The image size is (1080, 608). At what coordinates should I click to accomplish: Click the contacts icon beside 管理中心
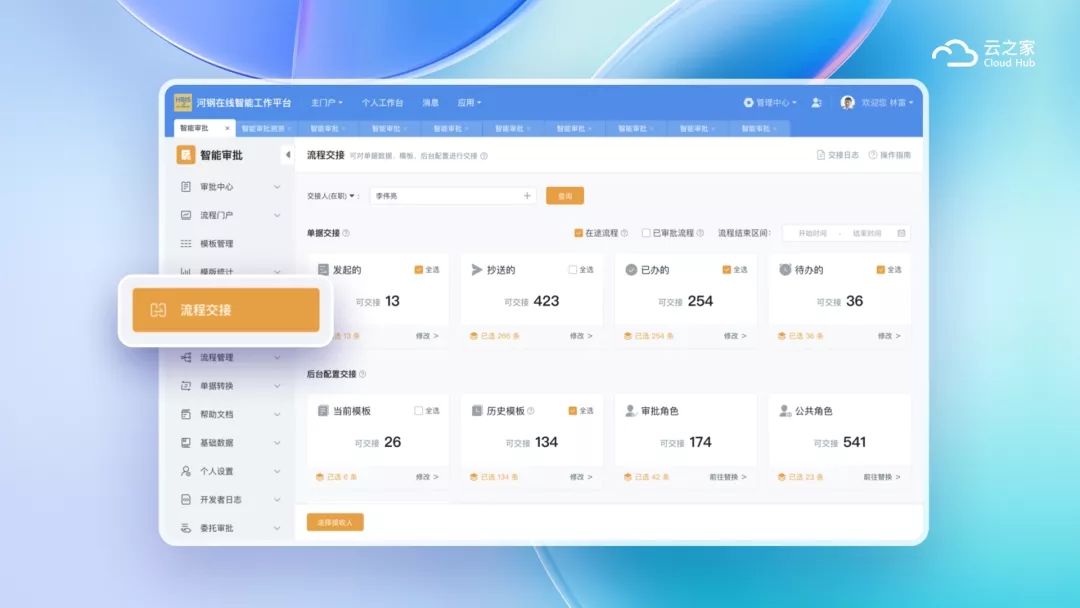pyautogui.click(x=817, y=103)
